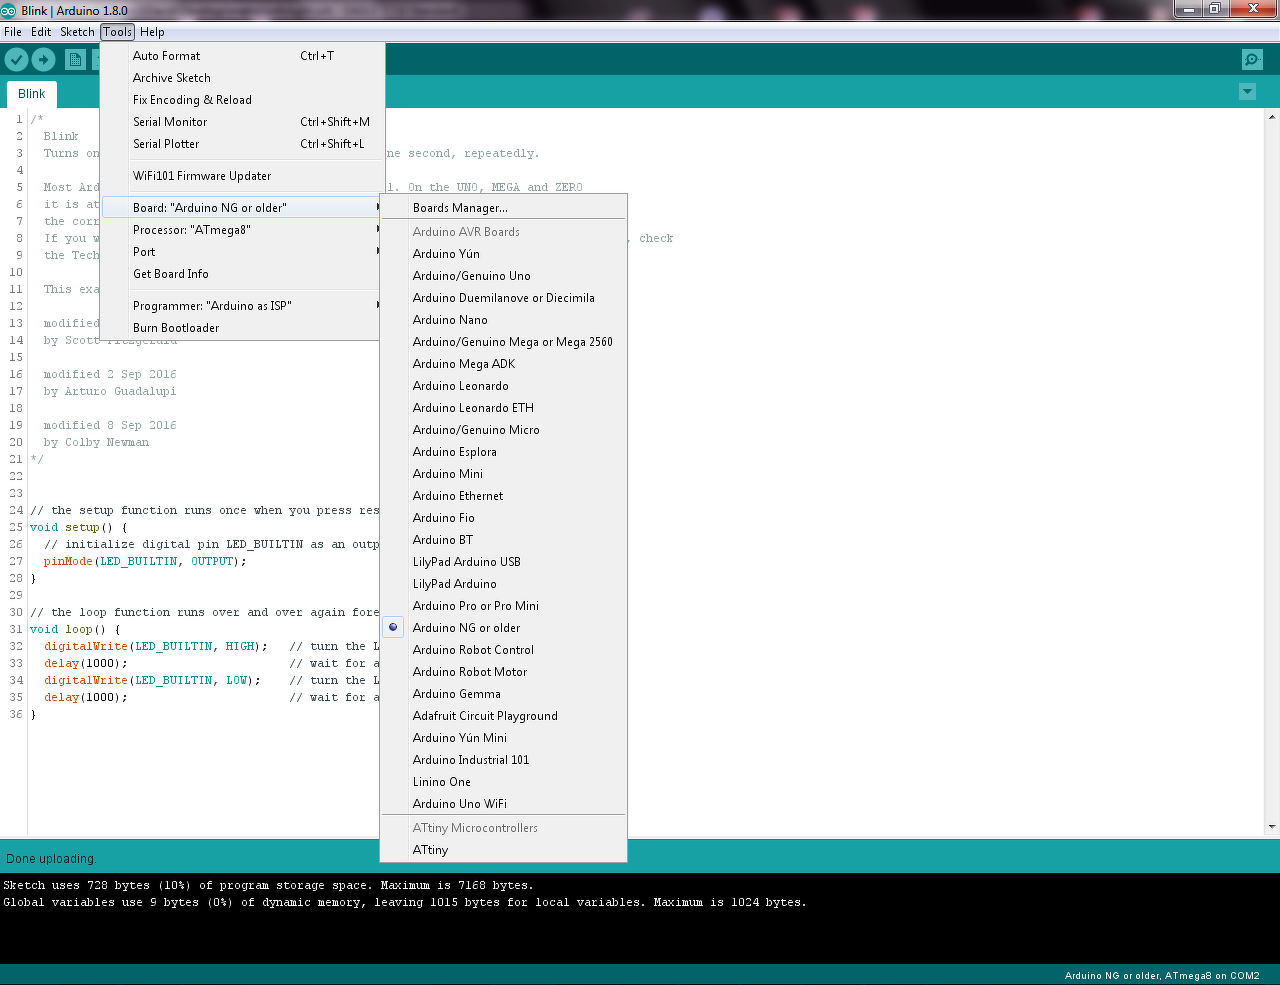Viewport: 1280px width, 985px height.
Task: Open Serial Monitor magnifier icon in toolbar
Action: pyautogui.click(x=1252, y=59)
